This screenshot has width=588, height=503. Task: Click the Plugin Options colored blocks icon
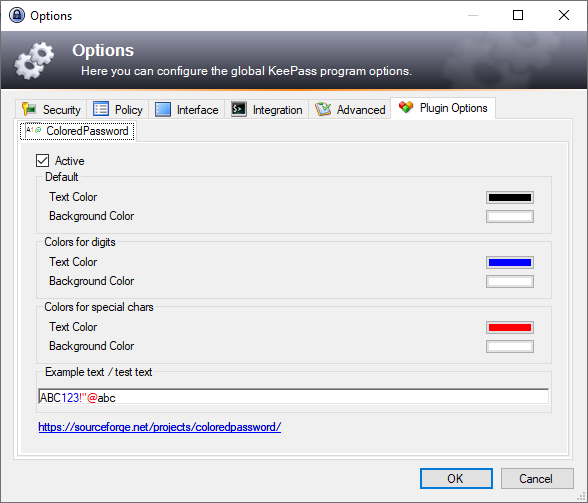[x=406, y=107]
